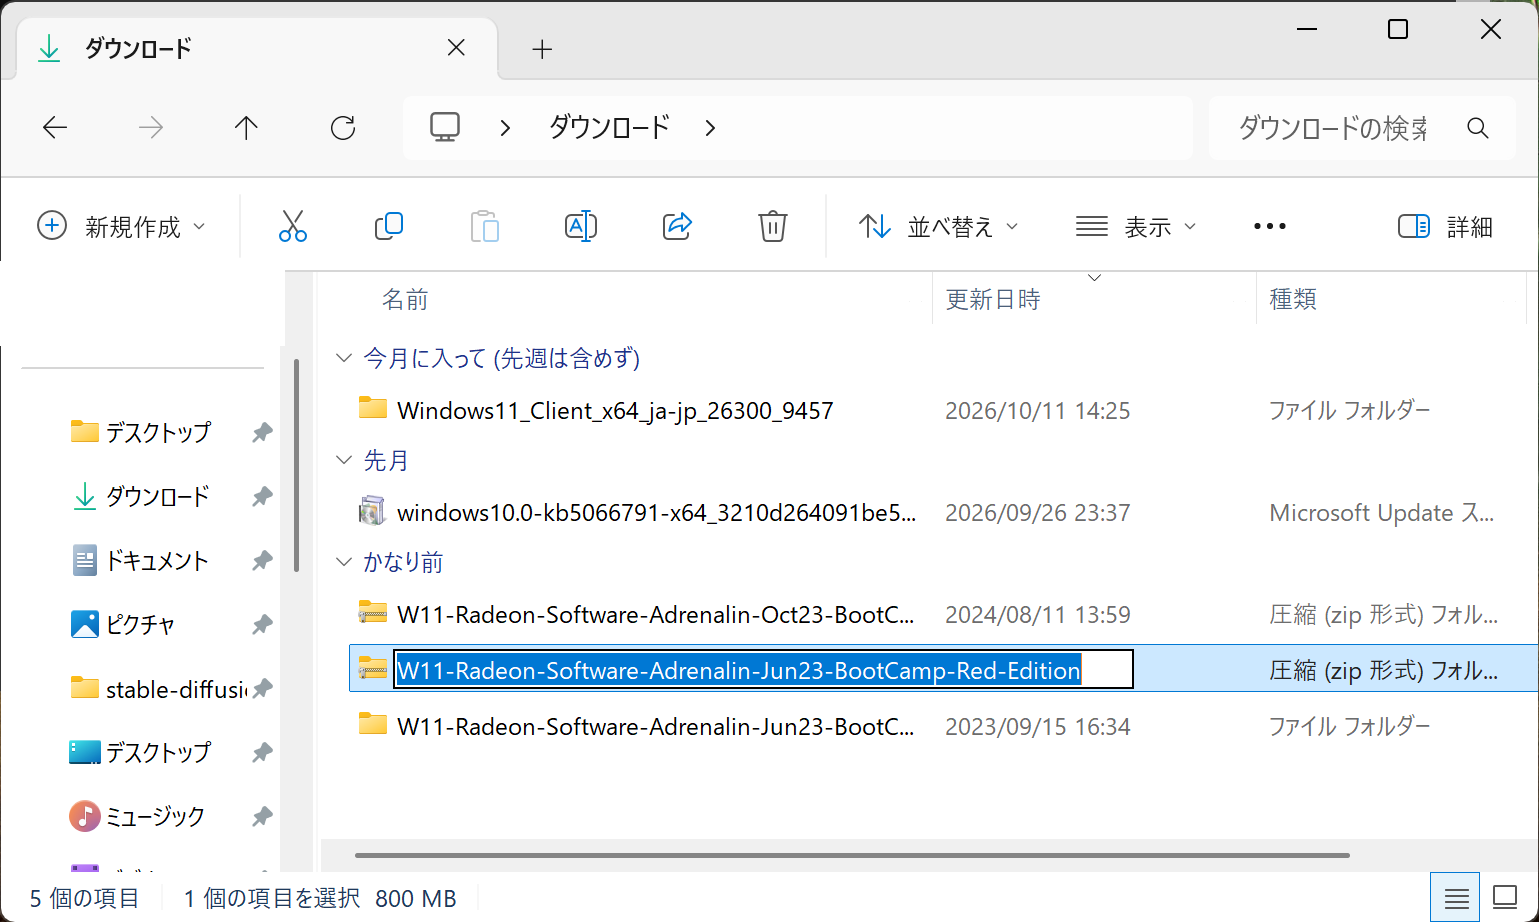This screenshot has height=922, width=1539.
Task: Open ドキュメント in sidebar
Action: pos(141,561)
